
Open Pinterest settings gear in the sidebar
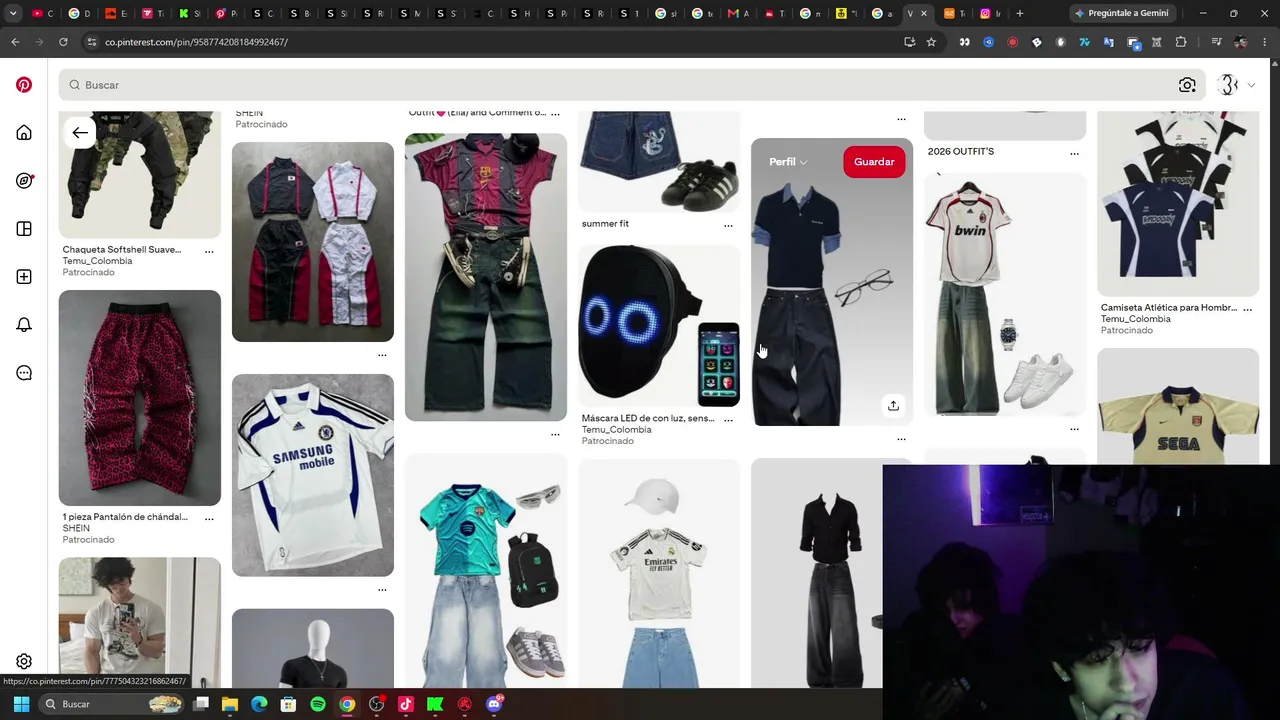(24, 662)
